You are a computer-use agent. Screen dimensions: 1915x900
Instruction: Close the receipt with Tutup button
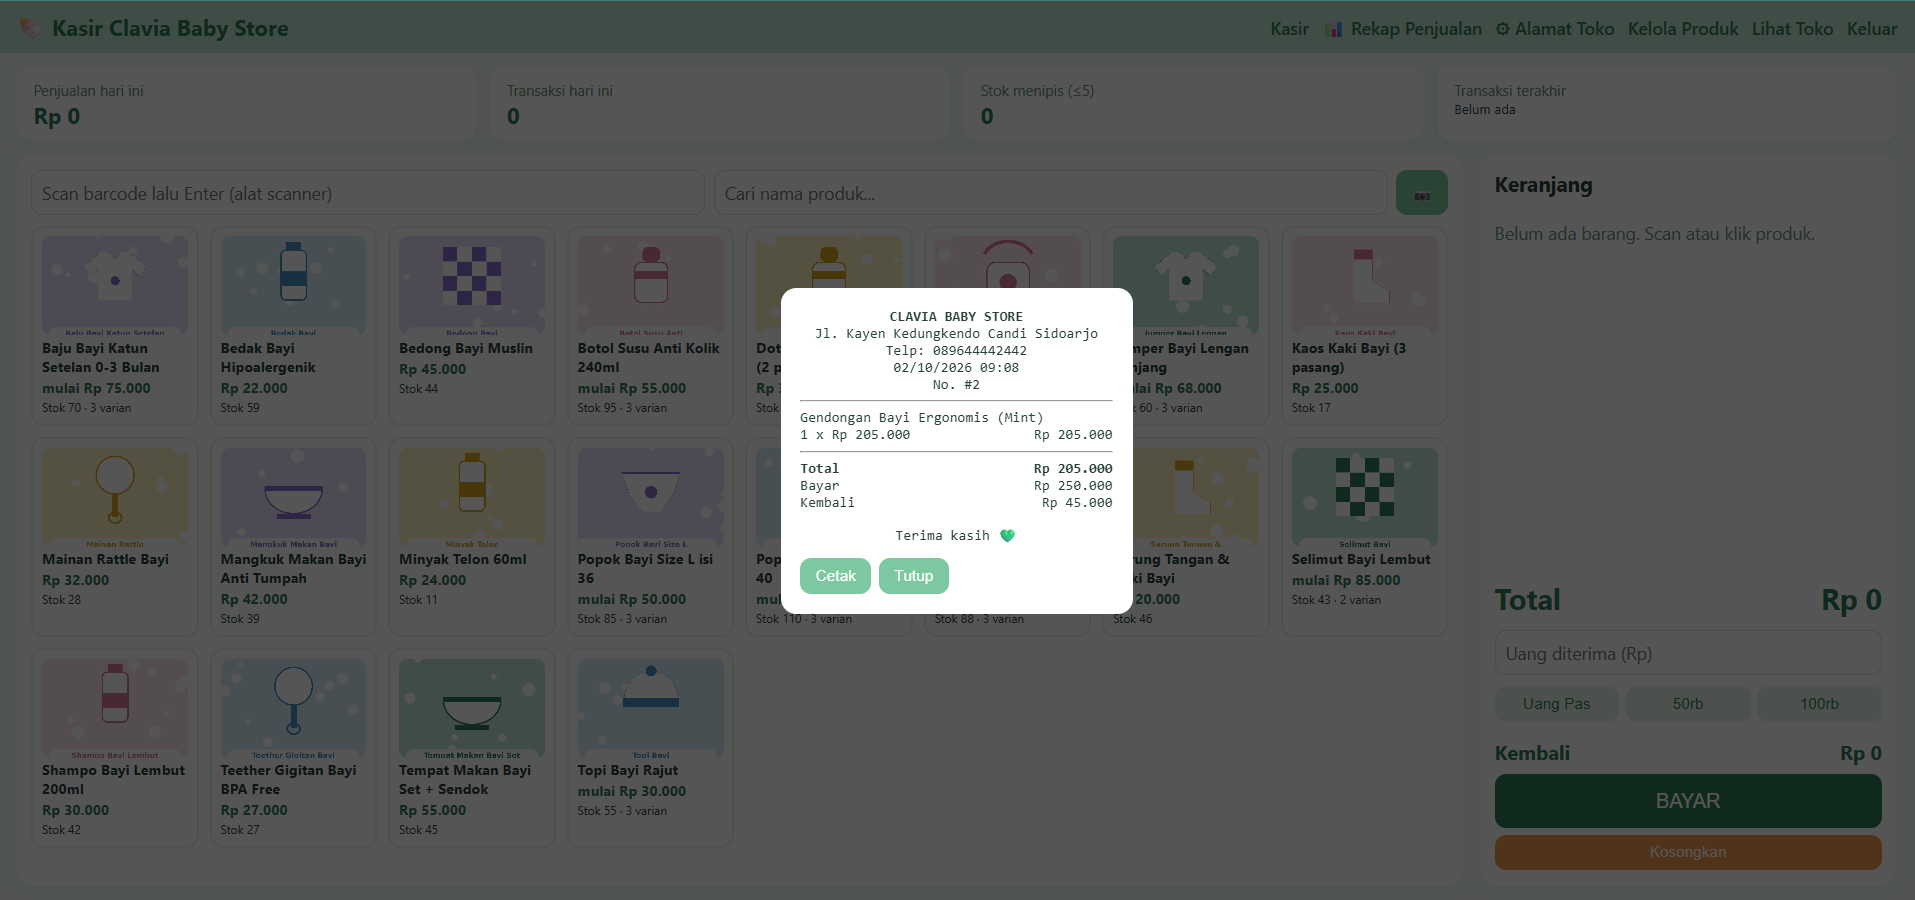pos(914,576)
